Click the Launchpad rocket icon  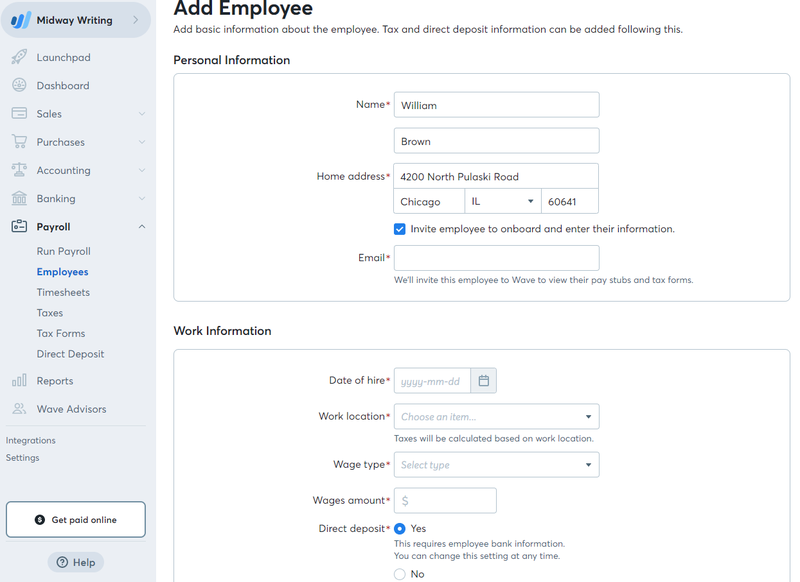click(x=19, y=57)
